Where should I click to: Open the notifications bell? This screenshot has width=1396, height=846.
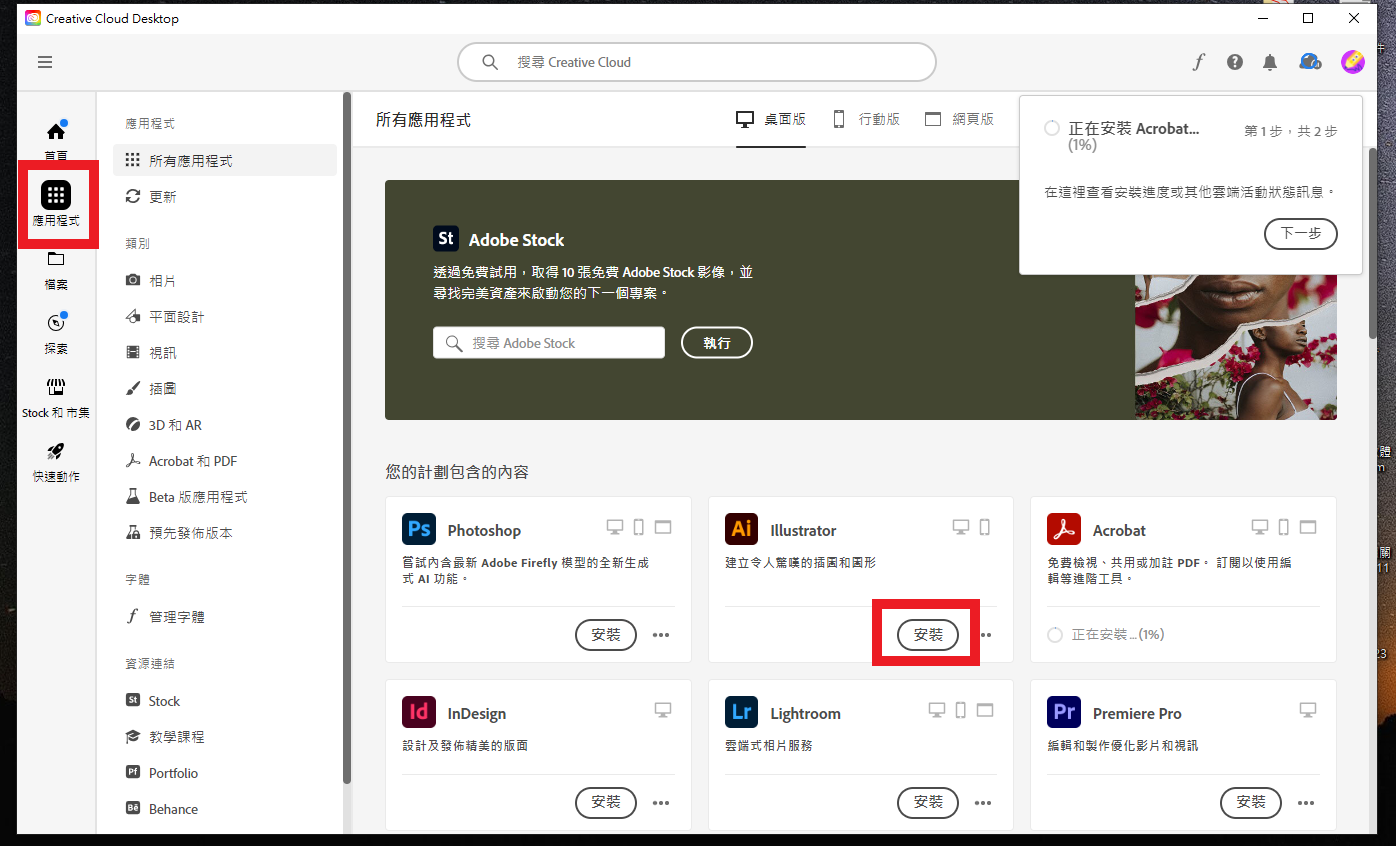click(1270, 62)
